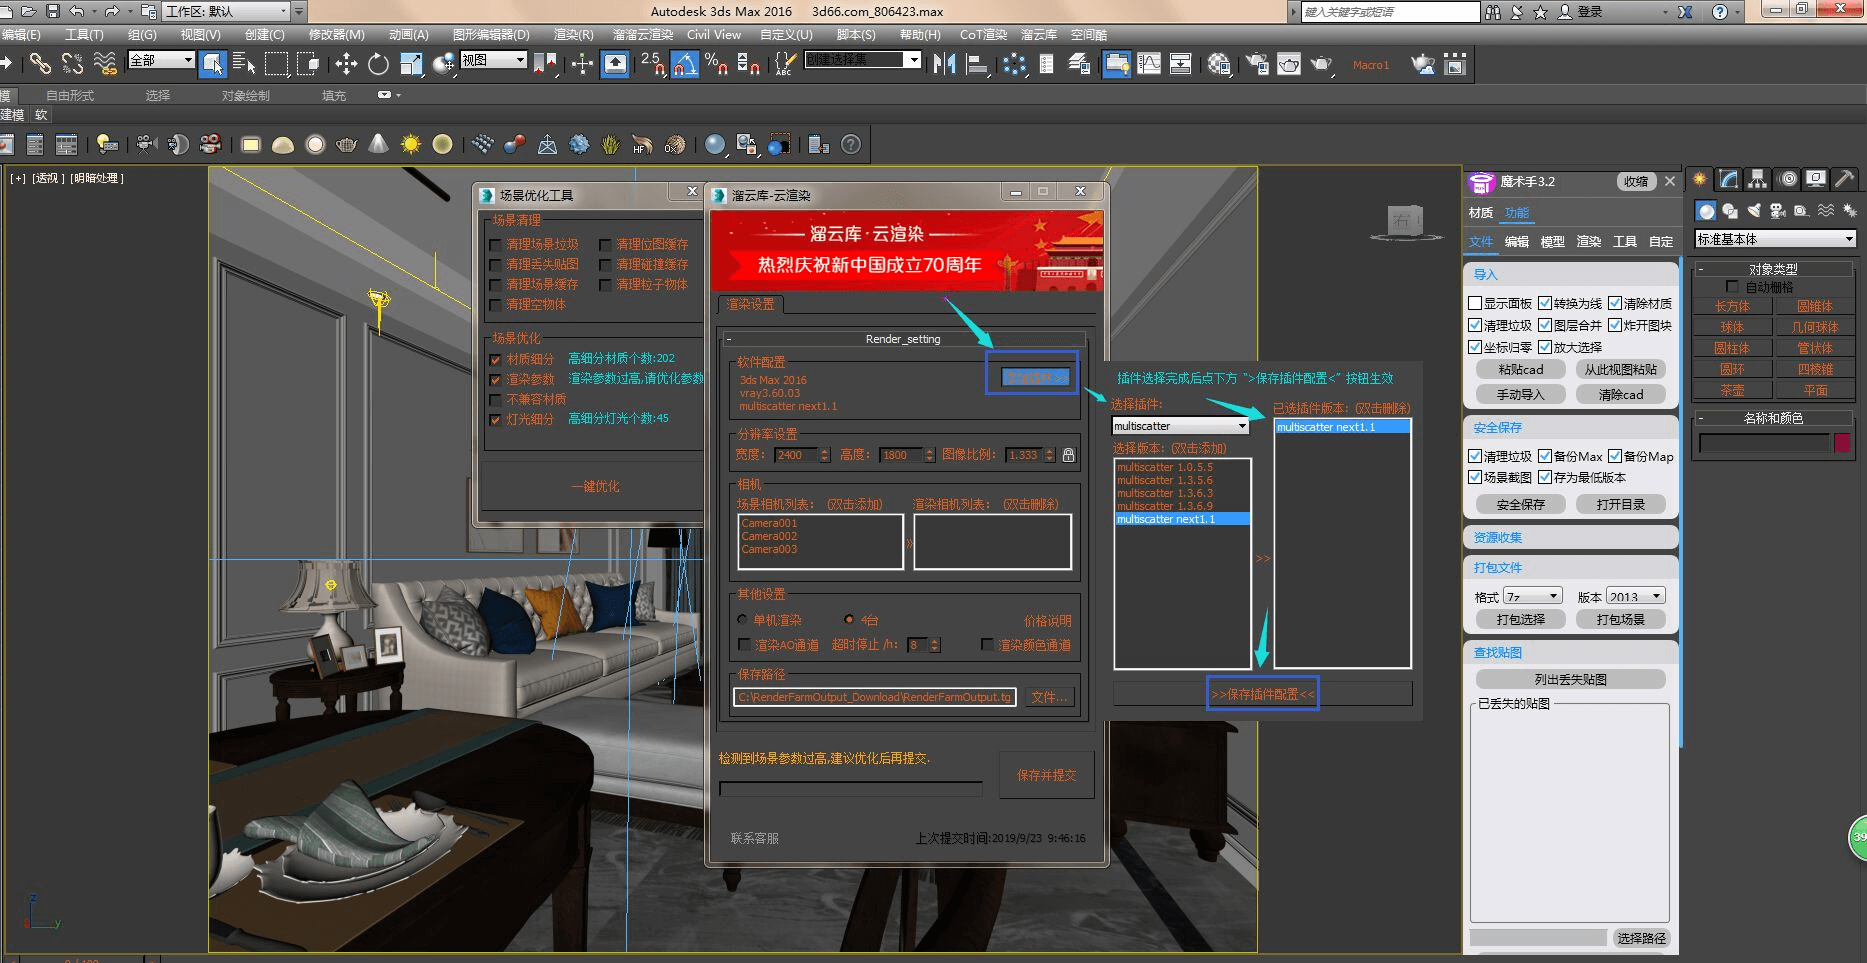Click the binoculars search icon
This screenshot has width=1867, height=963.
1493,12
